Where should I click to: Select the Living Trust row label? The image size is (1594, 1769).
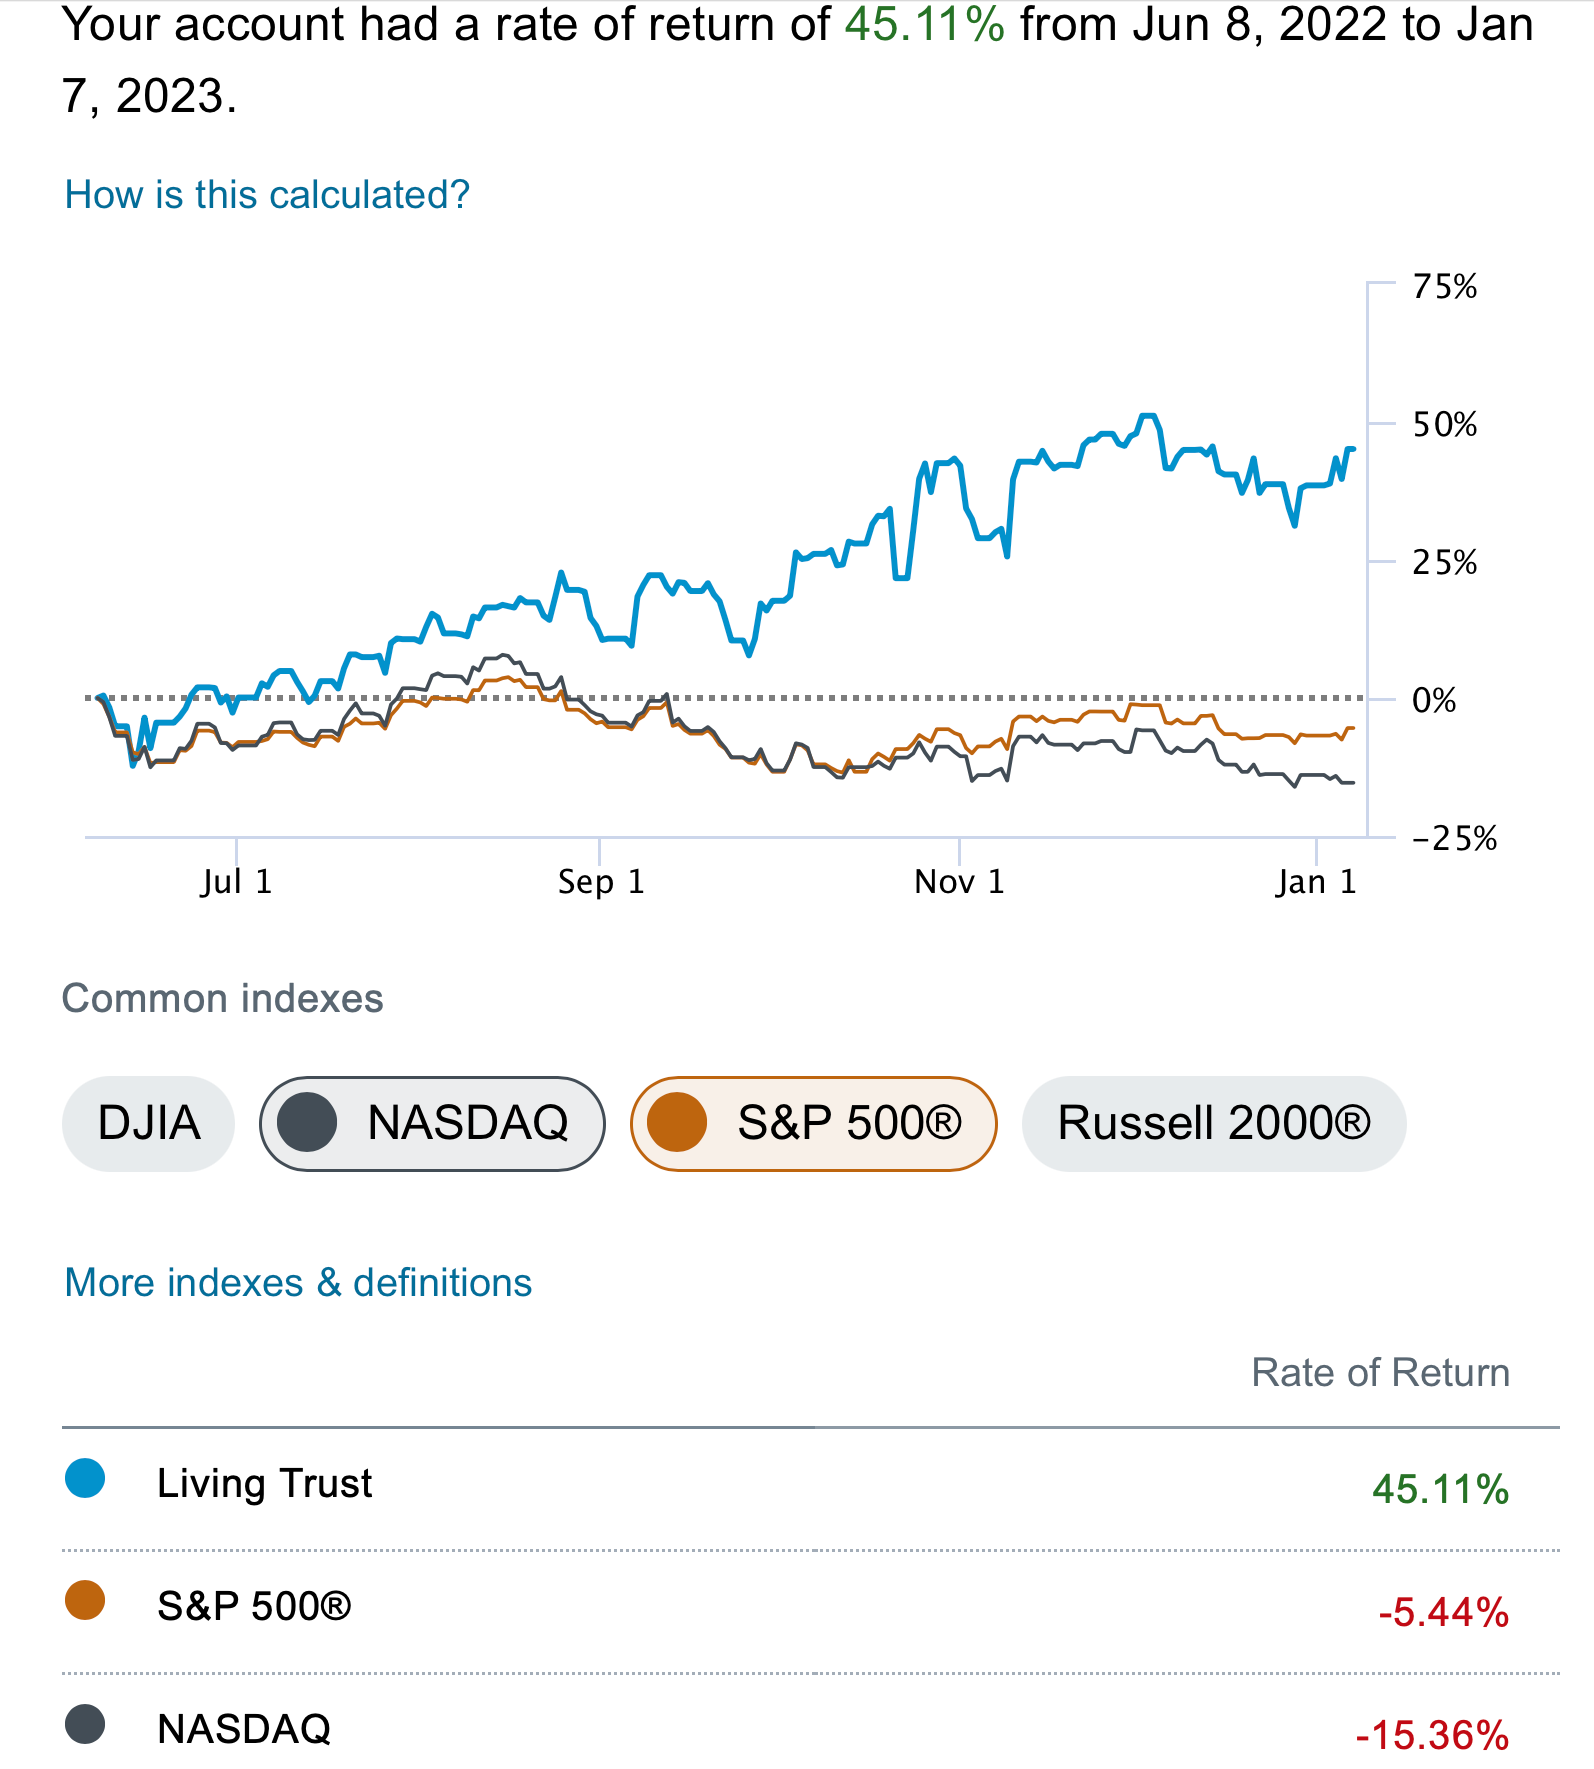(264, 1483)
